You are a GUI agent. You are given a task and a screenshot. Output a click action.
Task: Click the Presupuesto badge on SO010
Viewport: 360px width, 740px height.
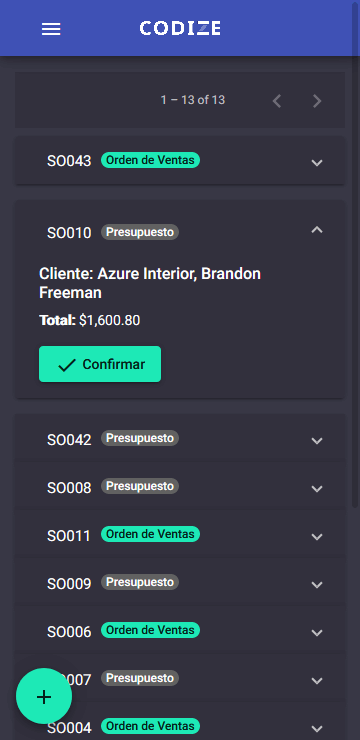coord(140,232)
